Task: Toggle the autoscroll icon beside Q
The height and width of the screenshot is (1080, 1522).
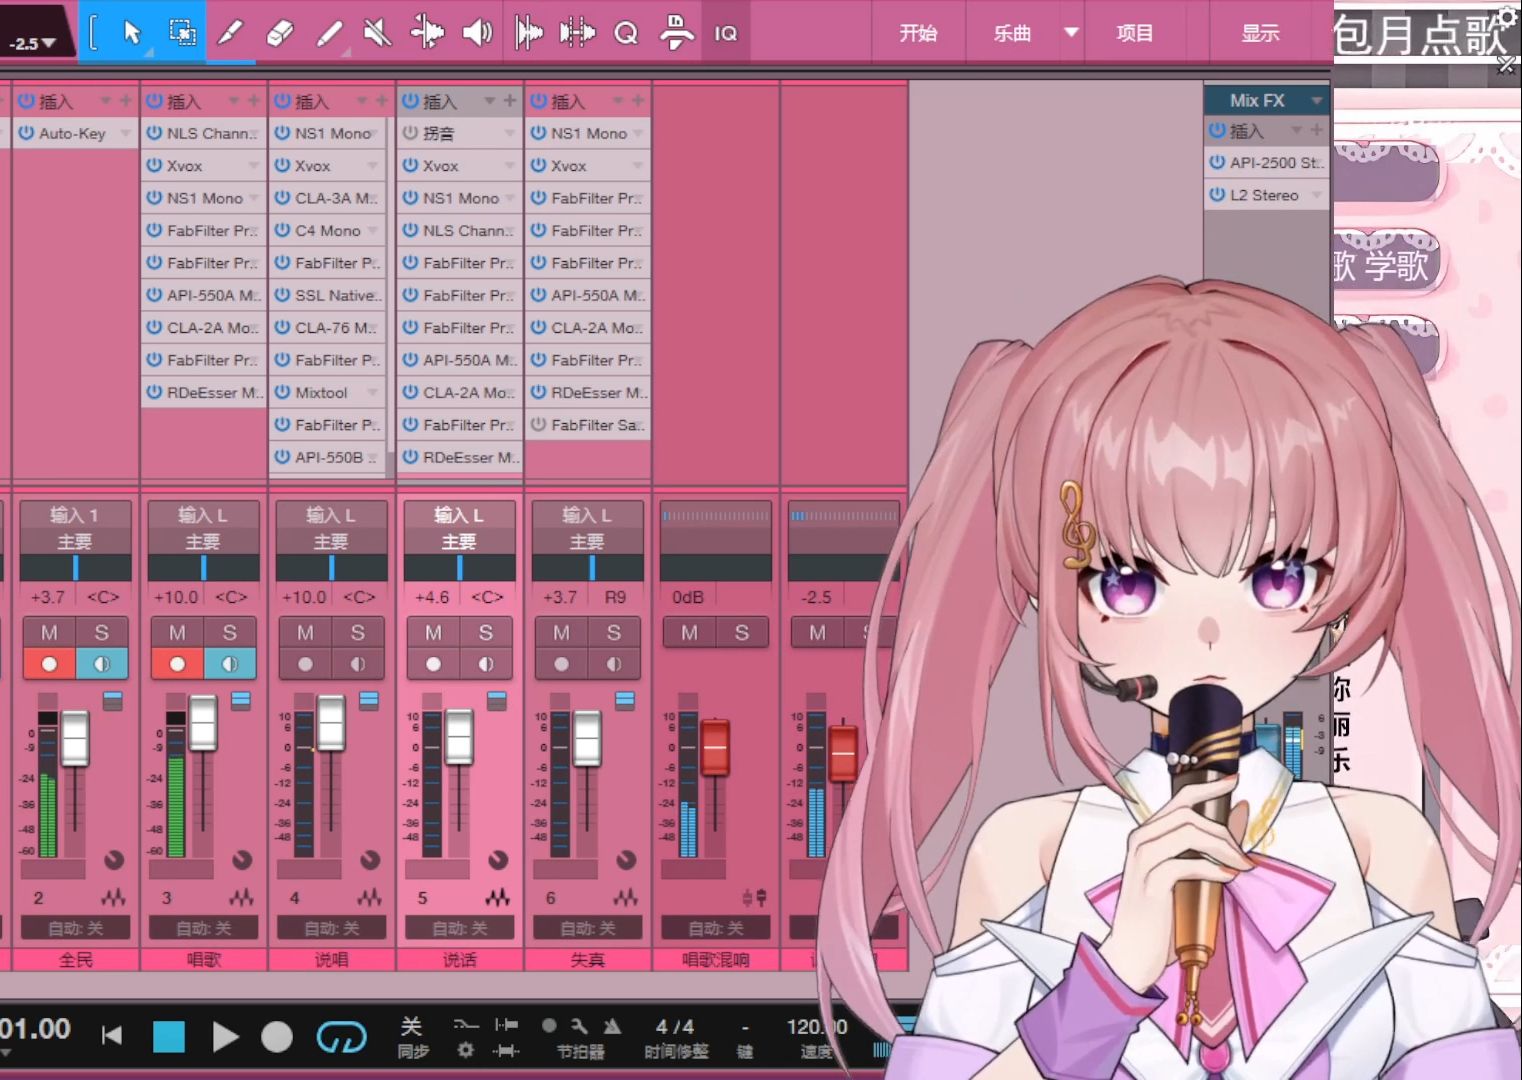Action: (677, 33)
